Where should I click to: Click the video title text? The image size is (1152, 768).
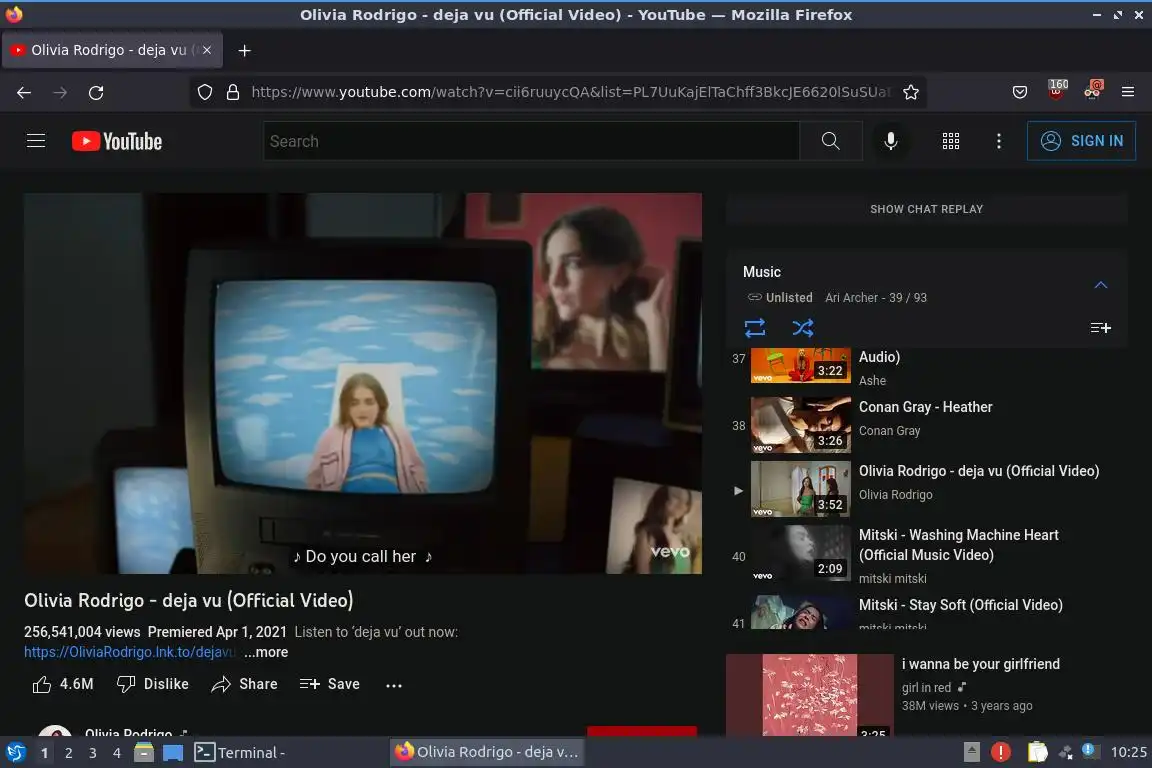tap(189, 600)
